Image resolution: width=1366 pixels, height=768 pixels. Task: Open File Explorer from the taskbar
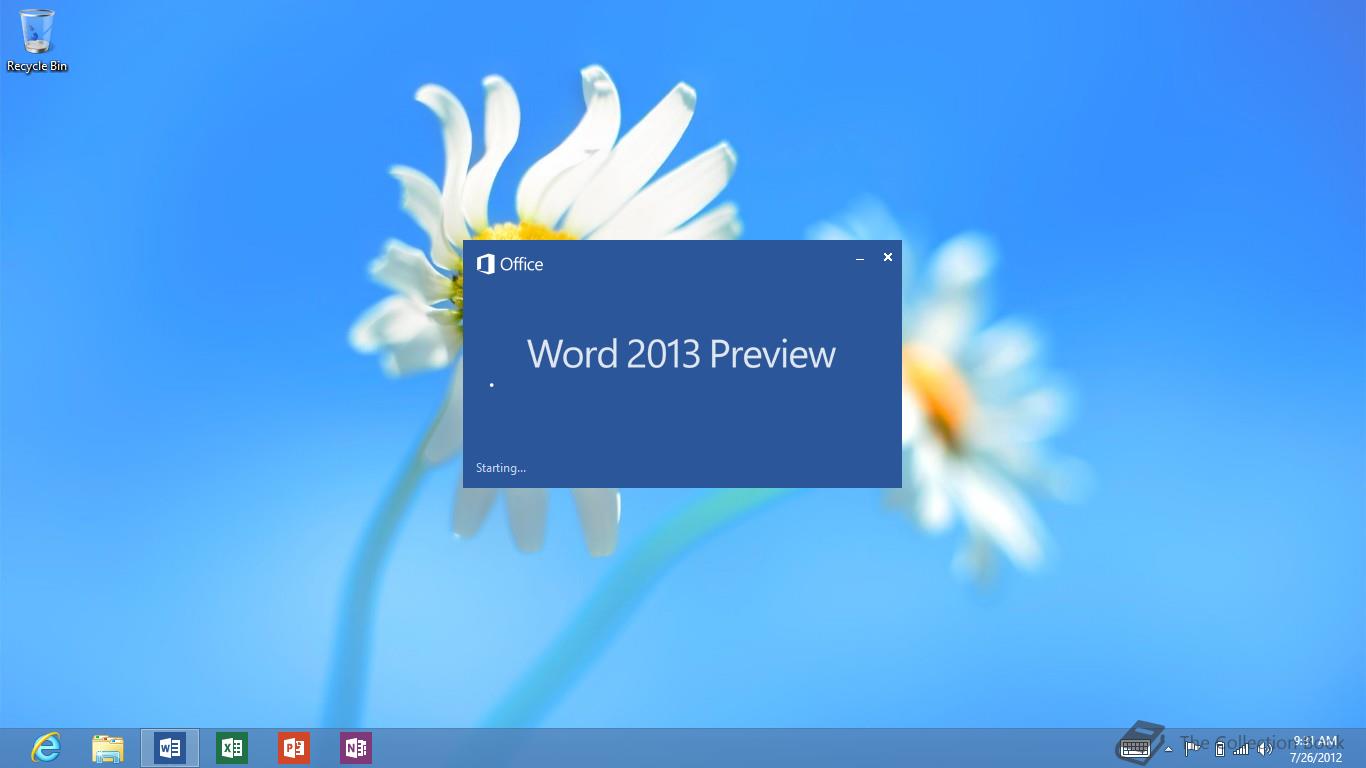coord(108,748)
